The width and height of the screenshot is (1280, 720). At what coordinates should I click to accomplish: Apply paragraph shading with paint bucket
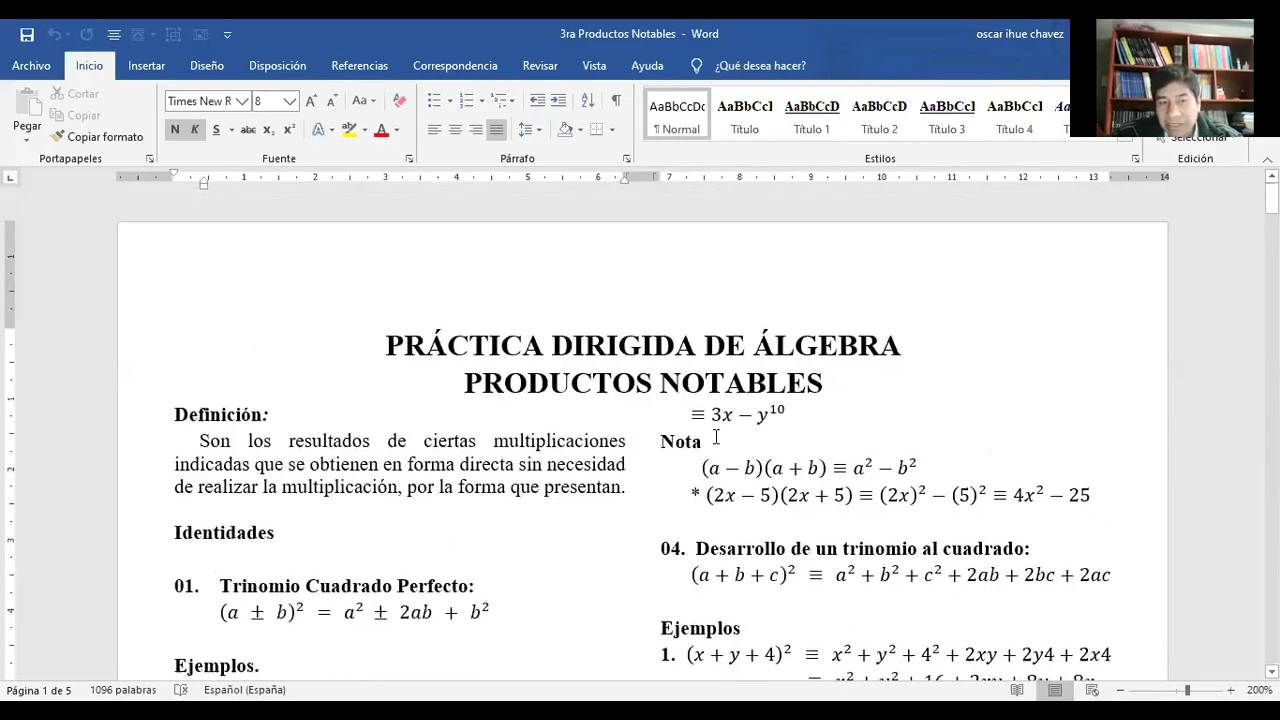565,130
